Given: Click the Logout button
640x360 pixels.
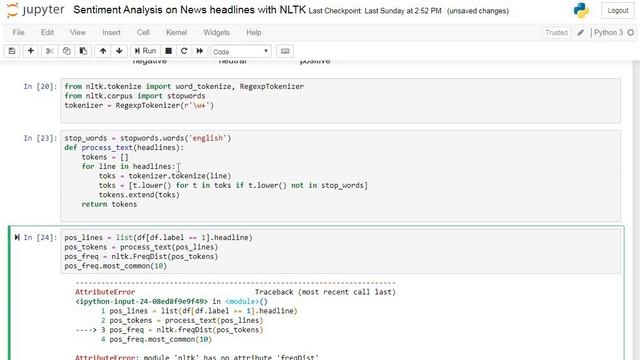Looking at the screenshot, I should point(618,11).
